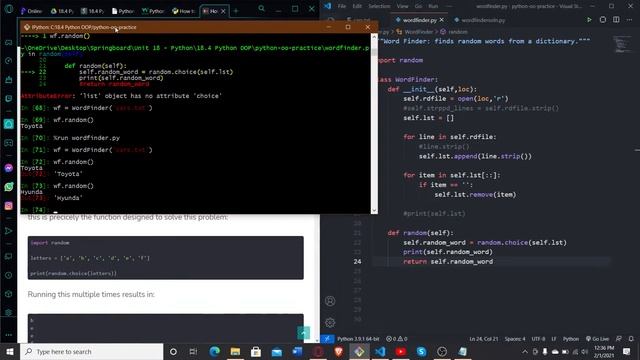The width and height of the screenshot is (640, 360).
Task: Change the LF end-of-line sequence
Action: pos(554,339)
